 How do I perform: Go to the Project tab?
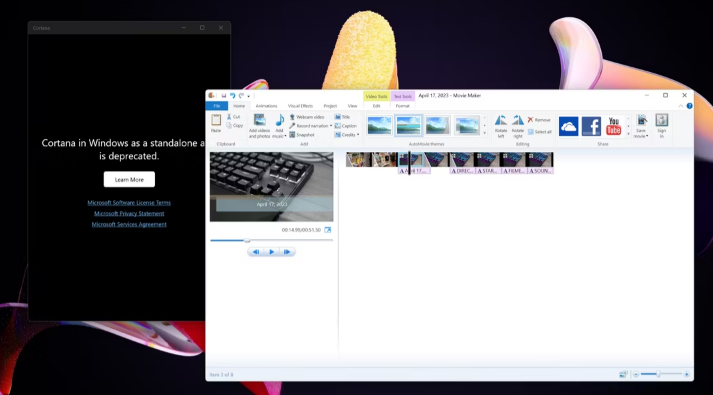tap(330, 106)
